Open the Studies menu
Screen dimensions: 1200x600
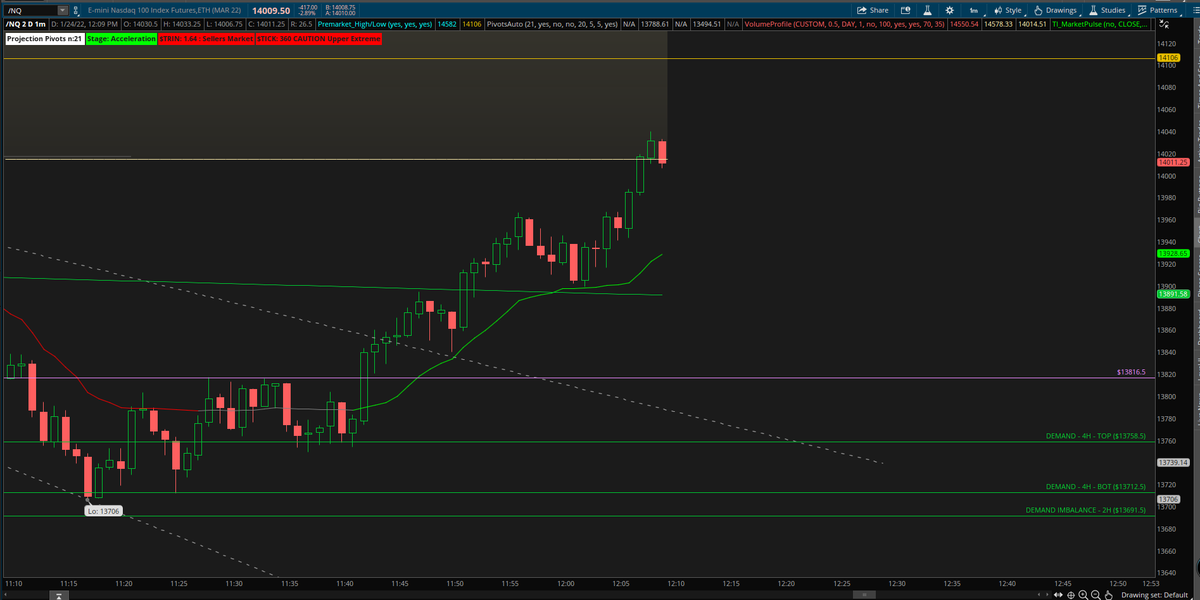tap(1107, 10)
